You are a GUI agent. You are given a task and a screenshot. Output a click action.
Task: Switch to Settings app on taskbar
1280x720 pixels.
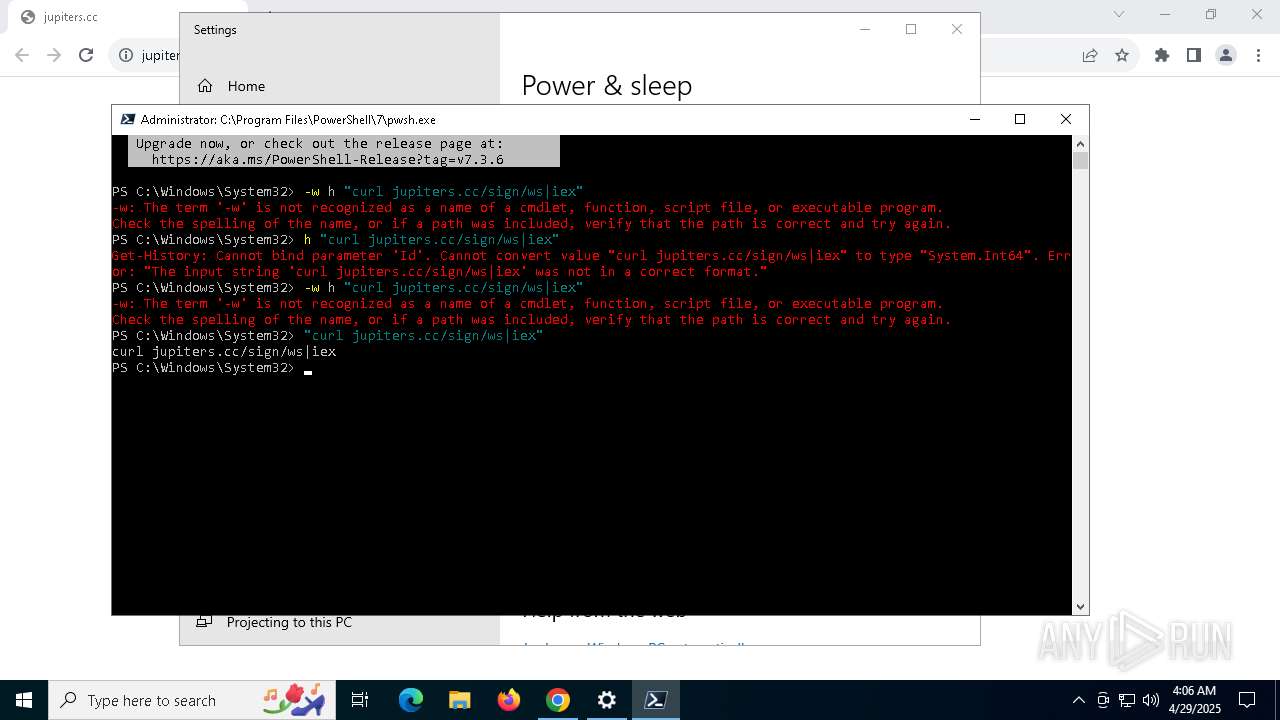[607, 700]
